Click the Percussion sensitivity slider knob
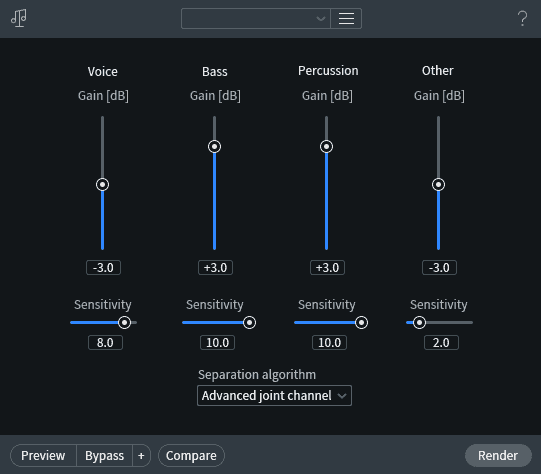Screen dimensions: 541x474 pos(361,323)
